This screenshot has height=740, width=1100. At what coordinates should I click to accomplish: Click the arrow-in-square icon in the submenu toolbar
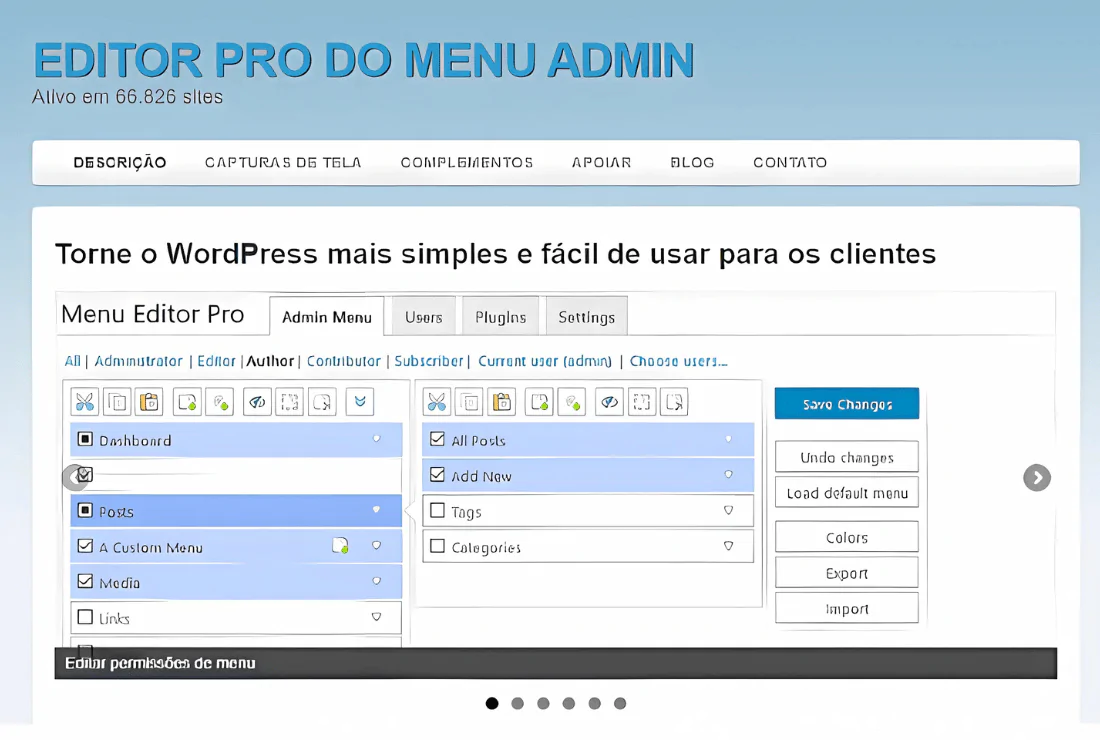[674, 402]
